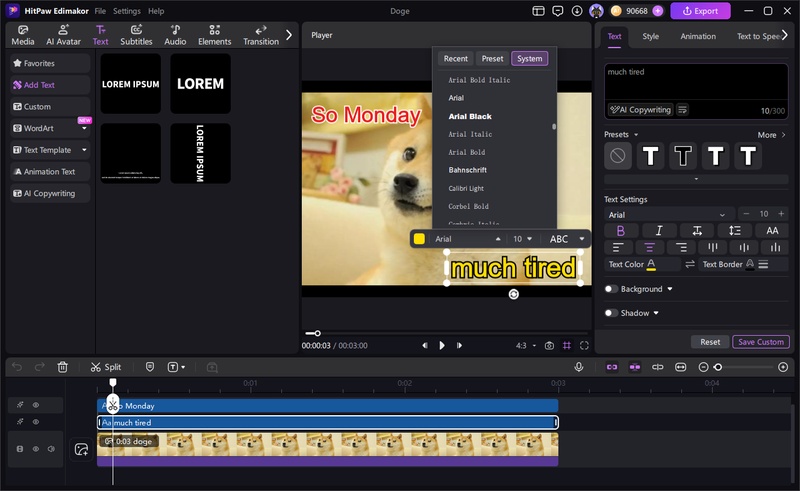Open the ABC style dropdown

(566, 239)
